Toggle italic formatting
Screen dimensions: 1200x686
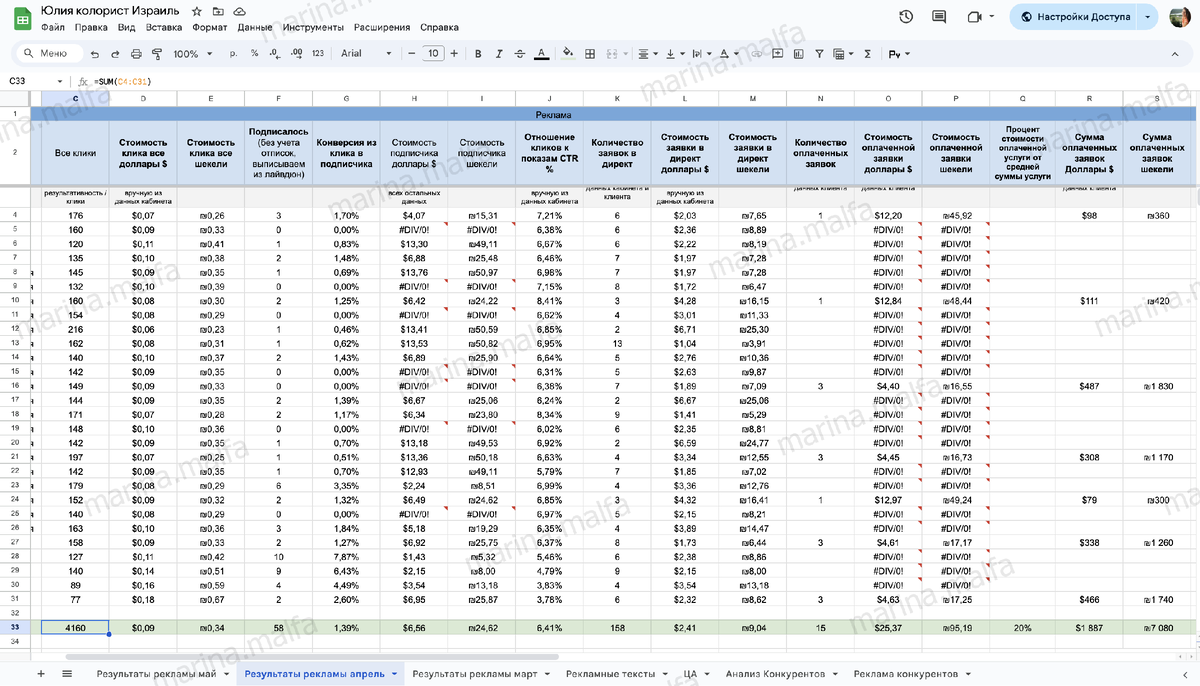click(x=499, y=54)
